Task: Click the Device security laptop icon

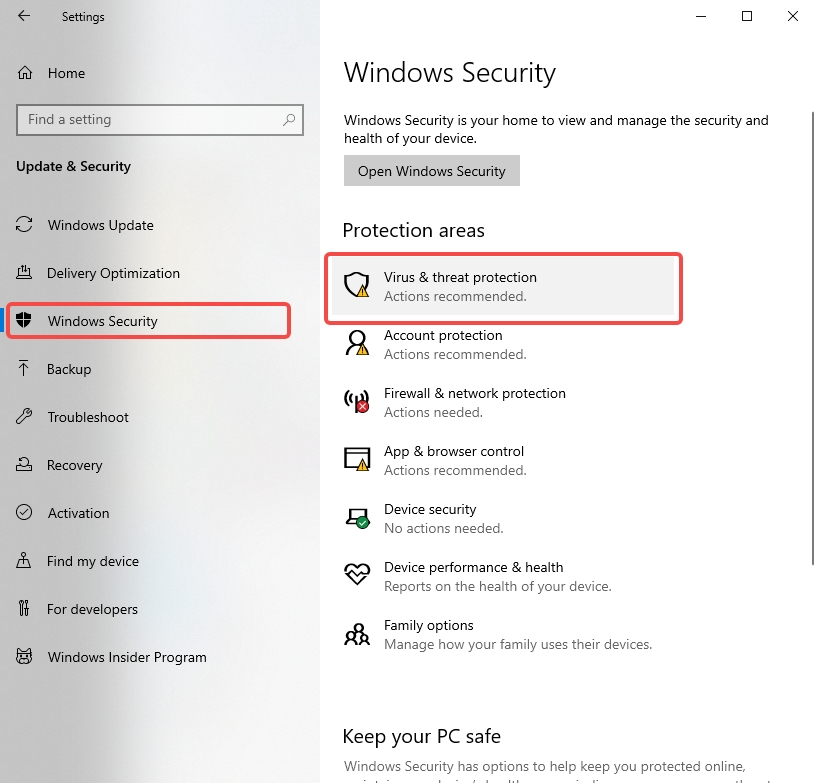Action: click(357, 518)
